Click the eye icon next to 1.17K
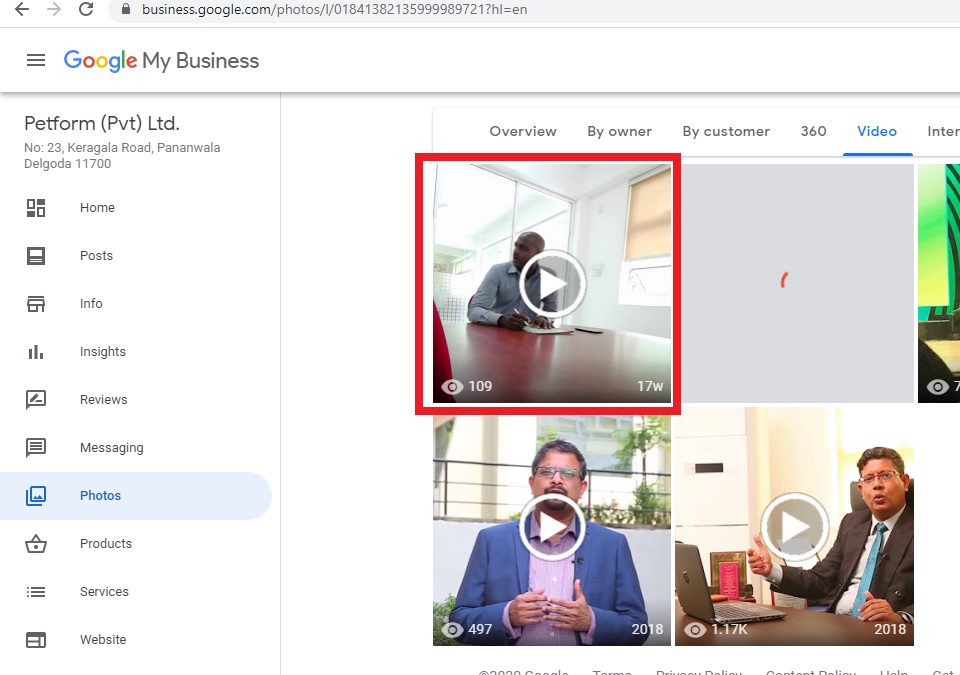This screenshot has height=675, width=960. point(695,629)
